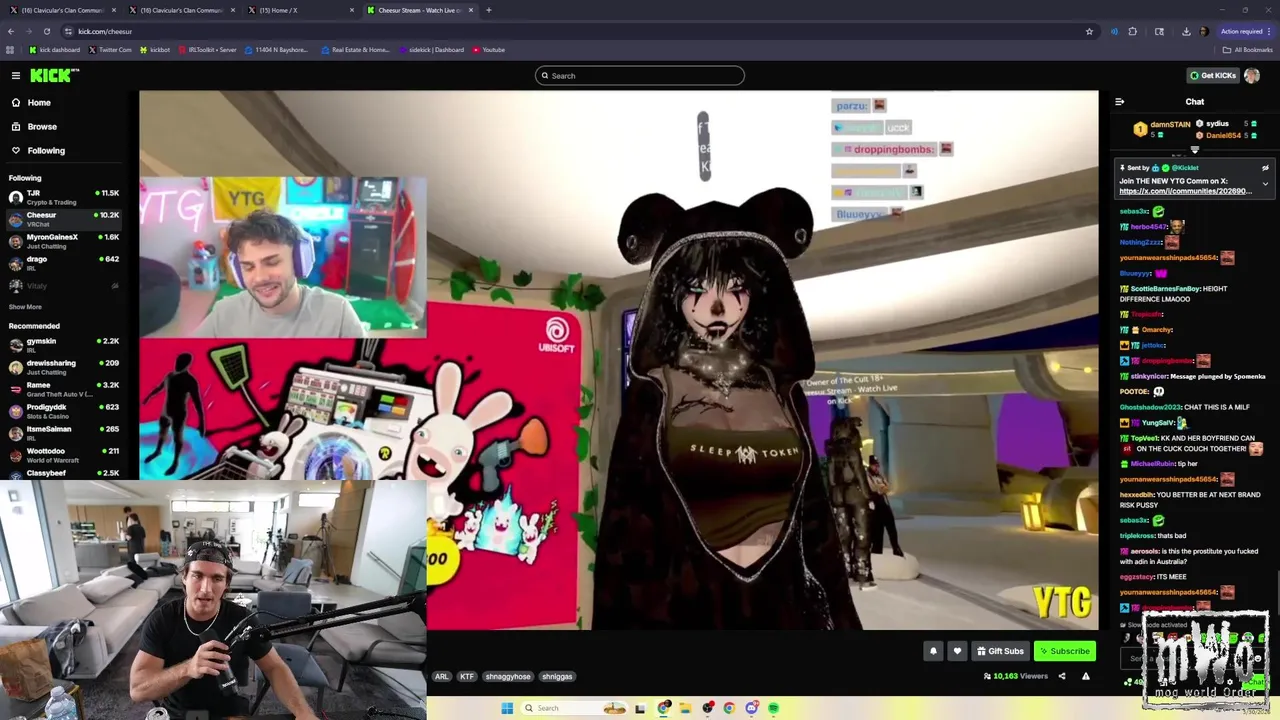1280x720 pixels.
Task: Open File Explorer from the taskbar
Action: coord(685,708)
